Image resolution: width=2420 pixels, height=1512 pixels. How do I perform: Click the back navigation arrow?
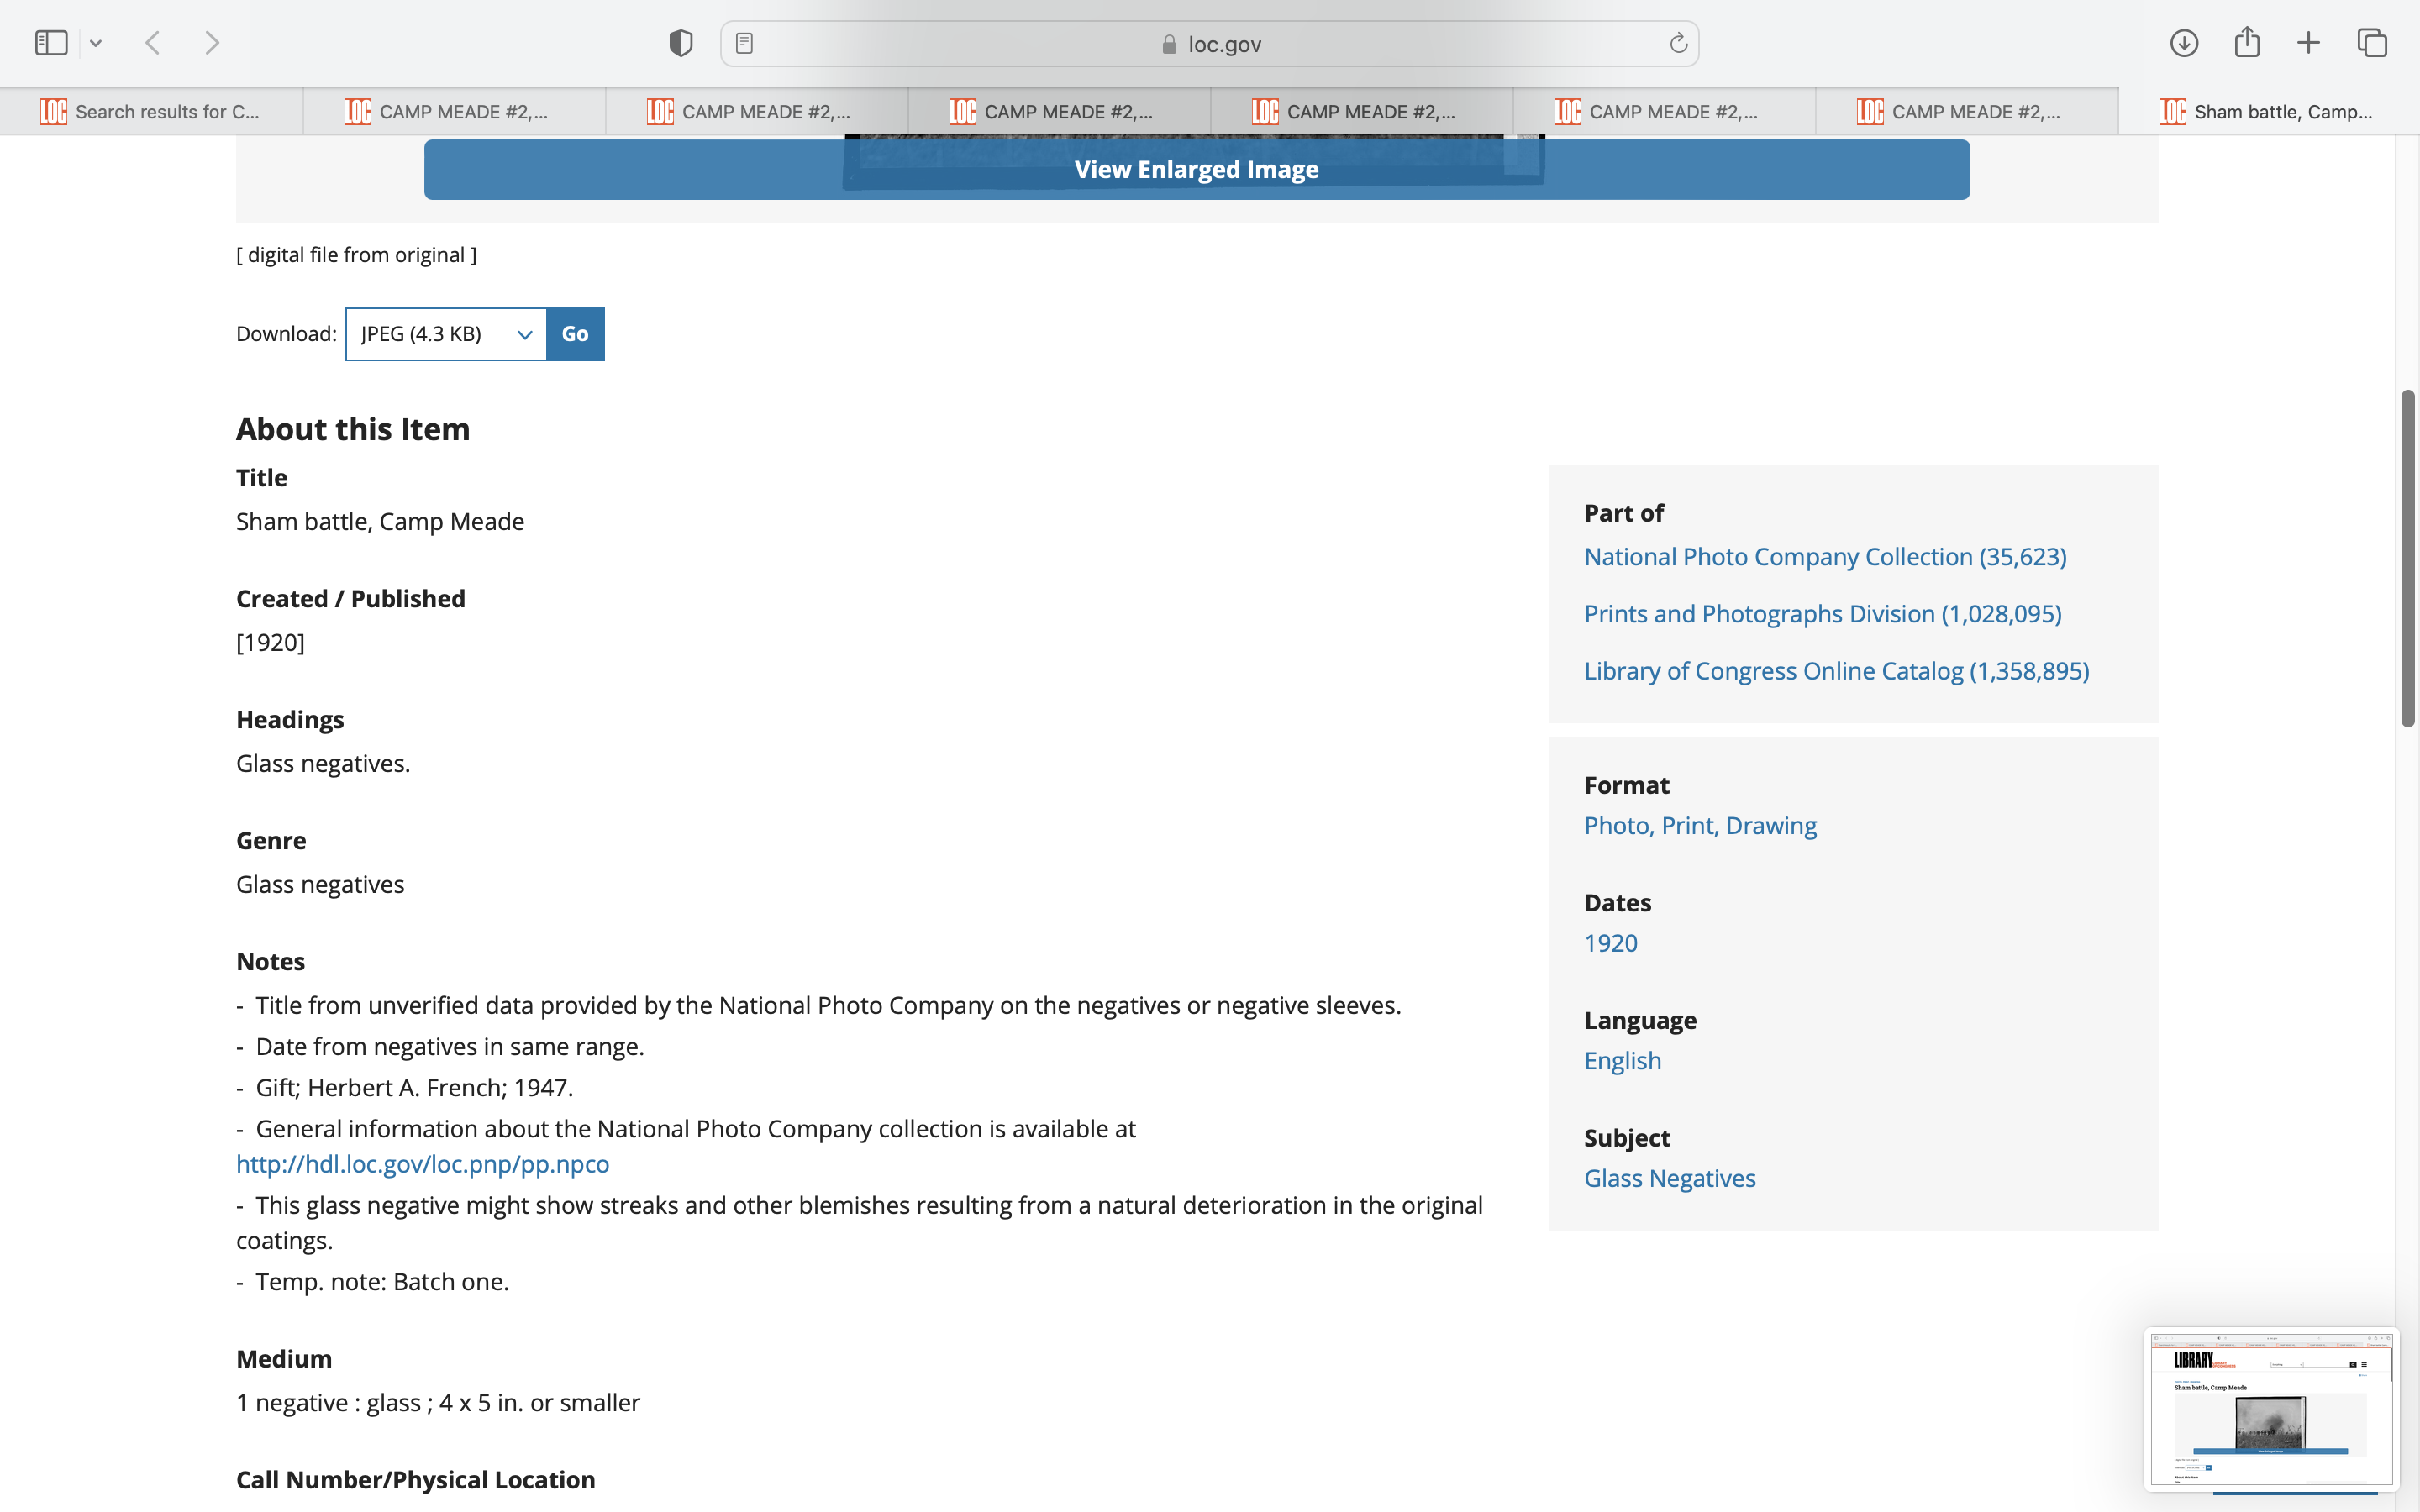coord(153,43)
